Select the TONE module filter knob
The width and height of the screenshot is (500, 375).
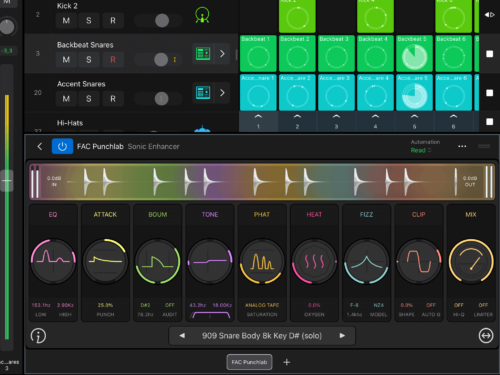[210, 261]
